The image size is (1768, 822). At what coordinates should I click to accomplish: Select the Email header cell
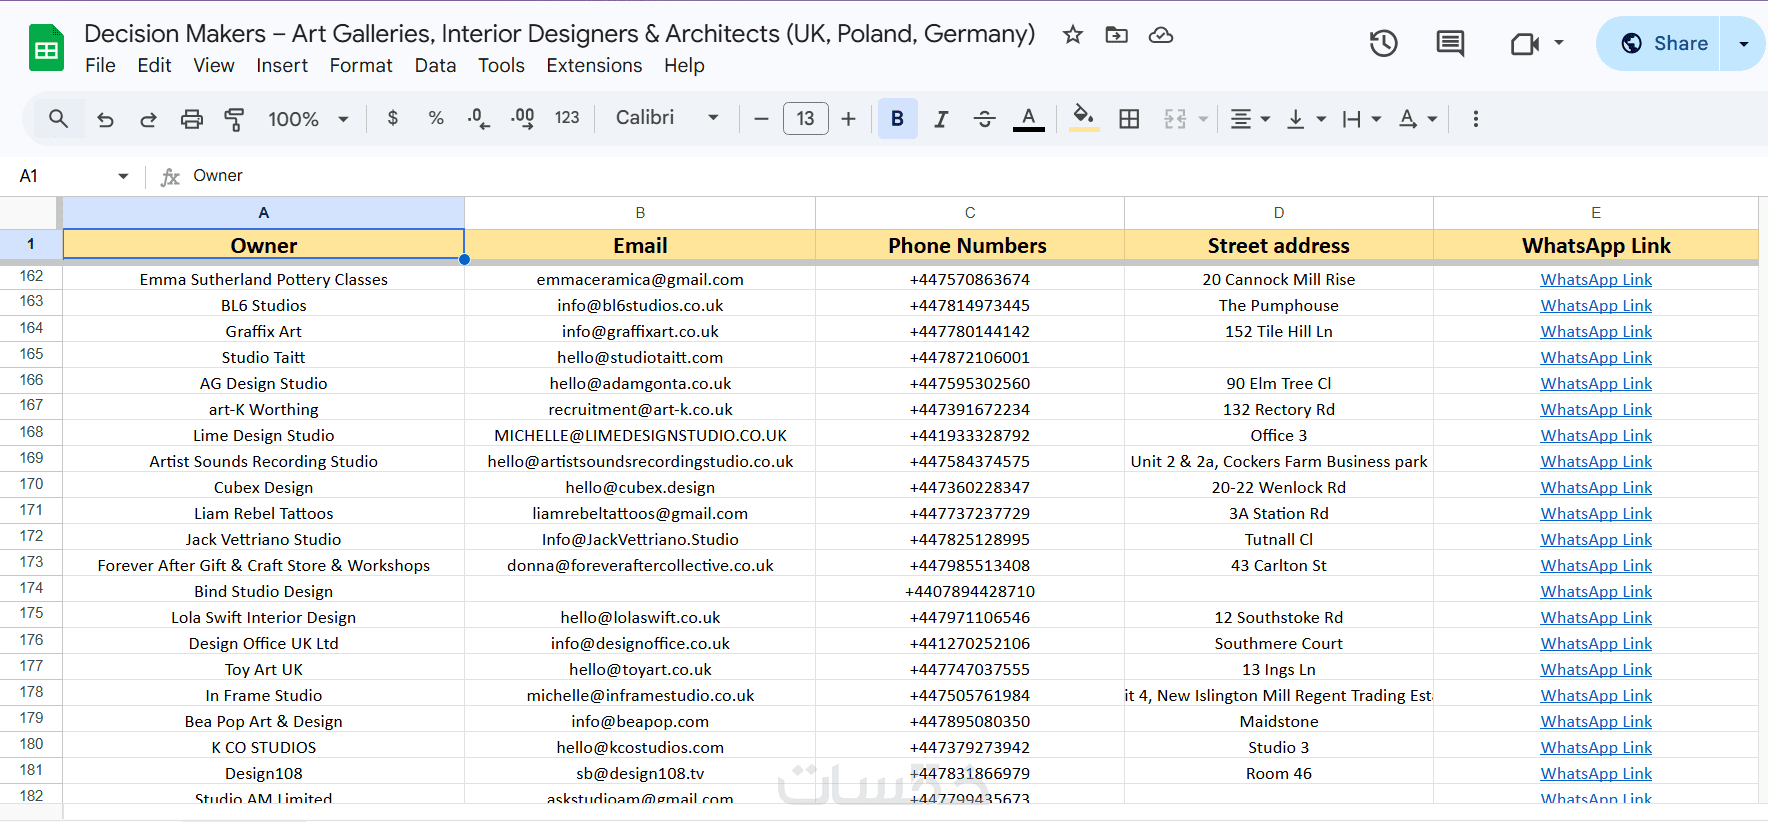point(640,245)
